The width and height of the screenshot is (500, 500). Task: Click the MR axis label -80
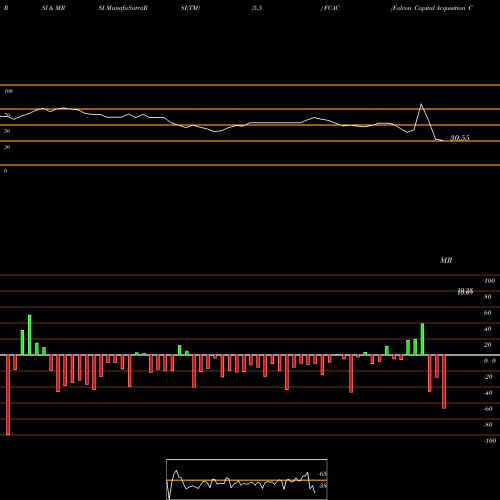488,425
